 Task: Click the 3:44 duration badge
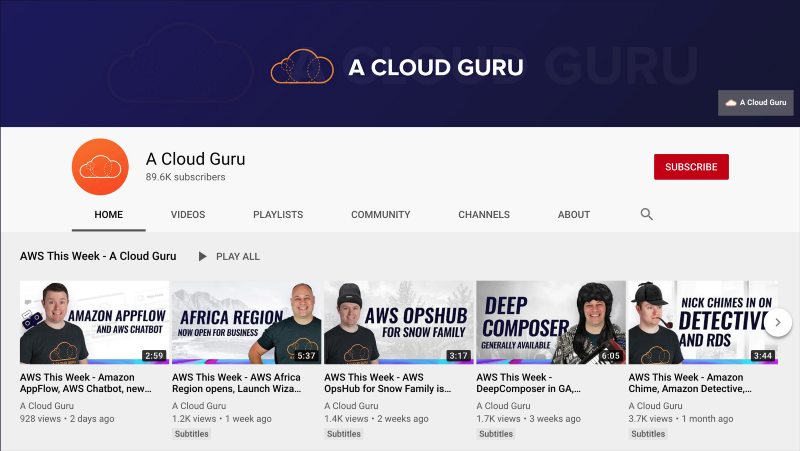[763, 356]
